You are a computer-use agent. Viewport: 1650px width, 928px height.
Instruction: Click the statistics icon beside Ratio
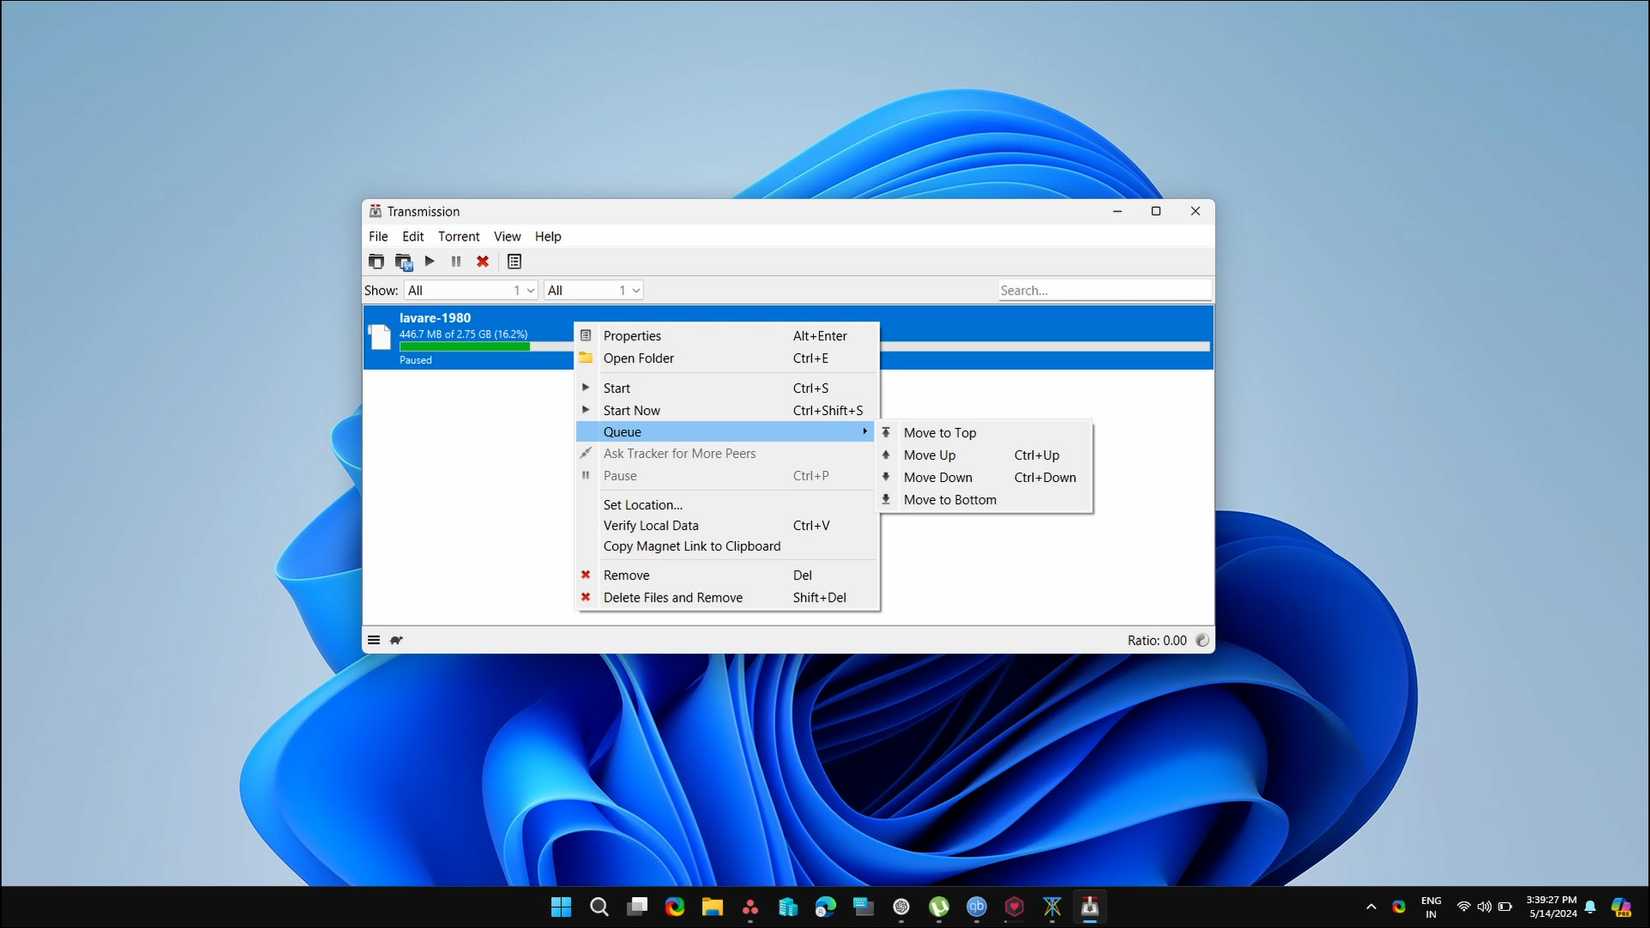pyautogui.click(x=1202, y=640)
